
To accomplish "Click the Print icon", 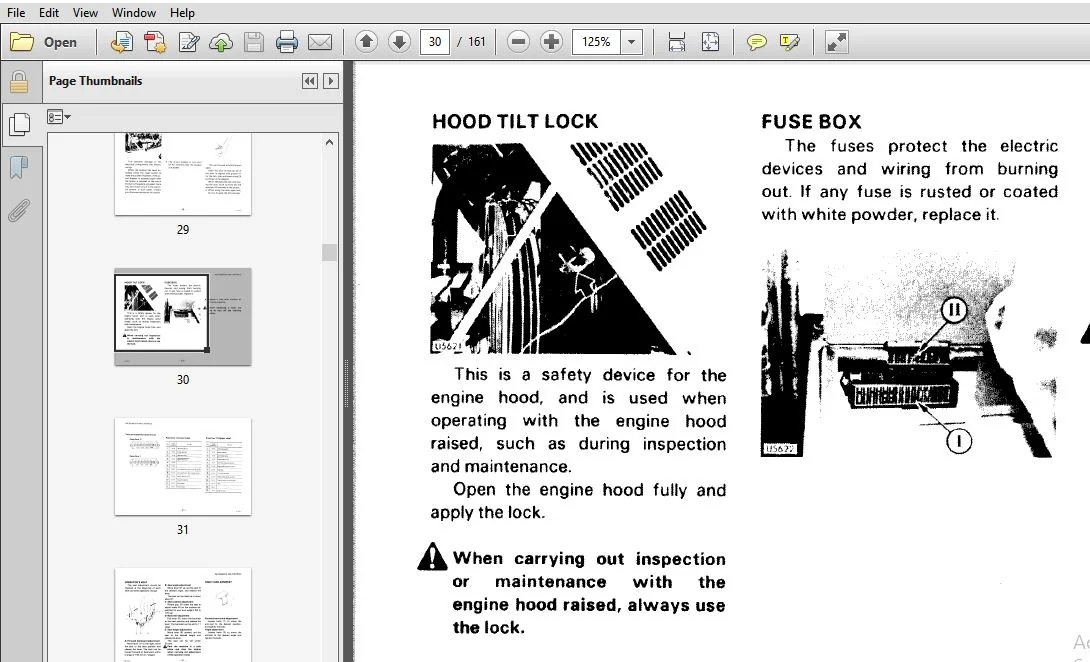I will [x=286, y=42].
